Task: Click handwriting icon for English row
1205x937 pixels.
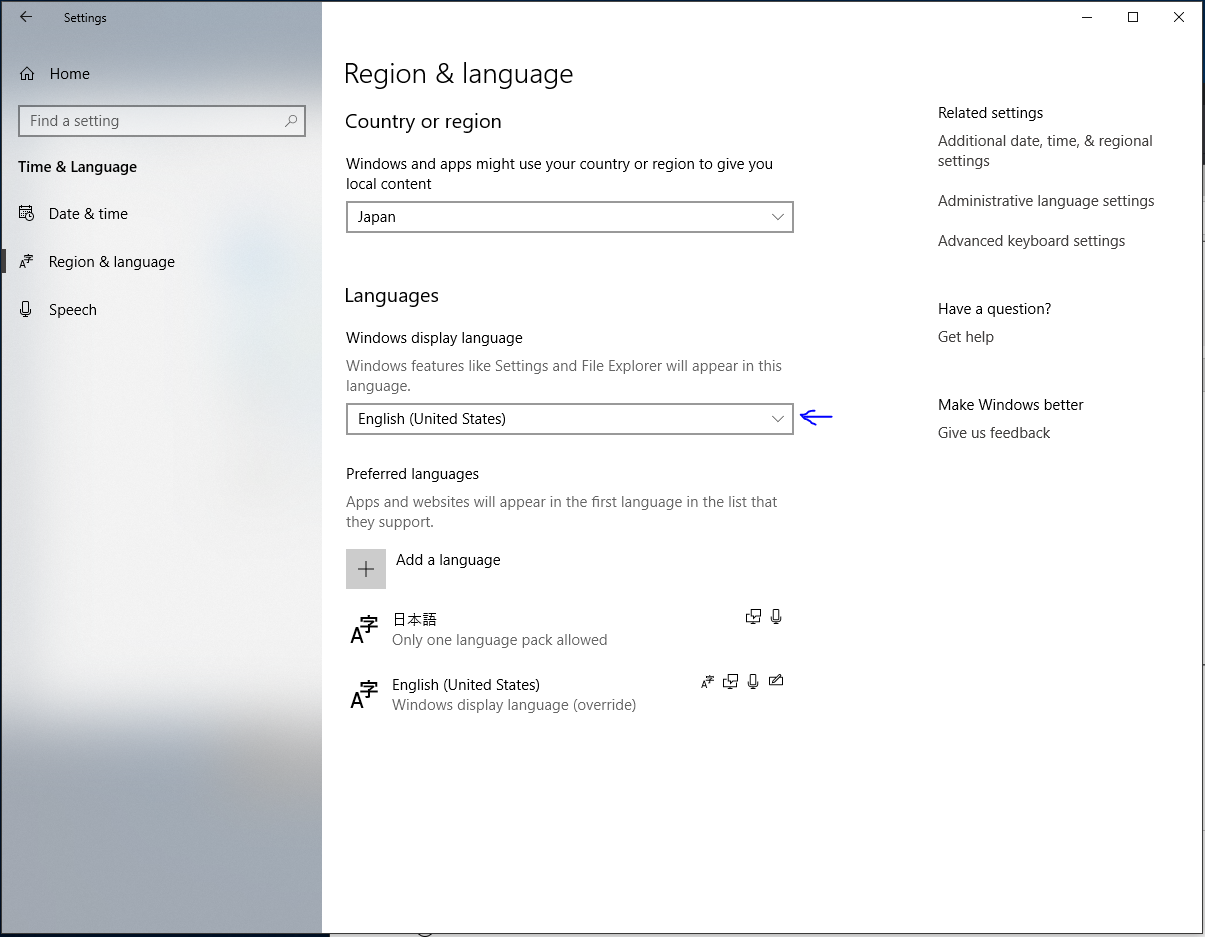Action: click(x=776, y=682)
